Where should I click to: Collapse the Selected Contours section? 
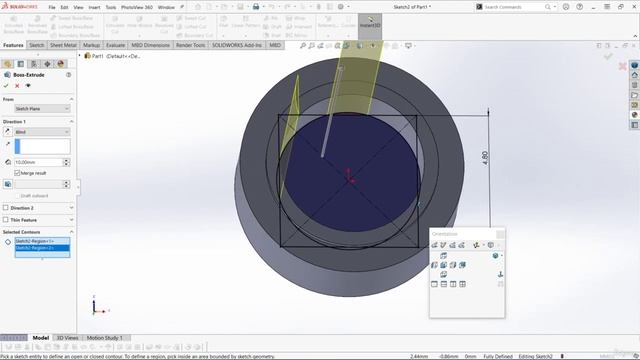click(71, 232)
